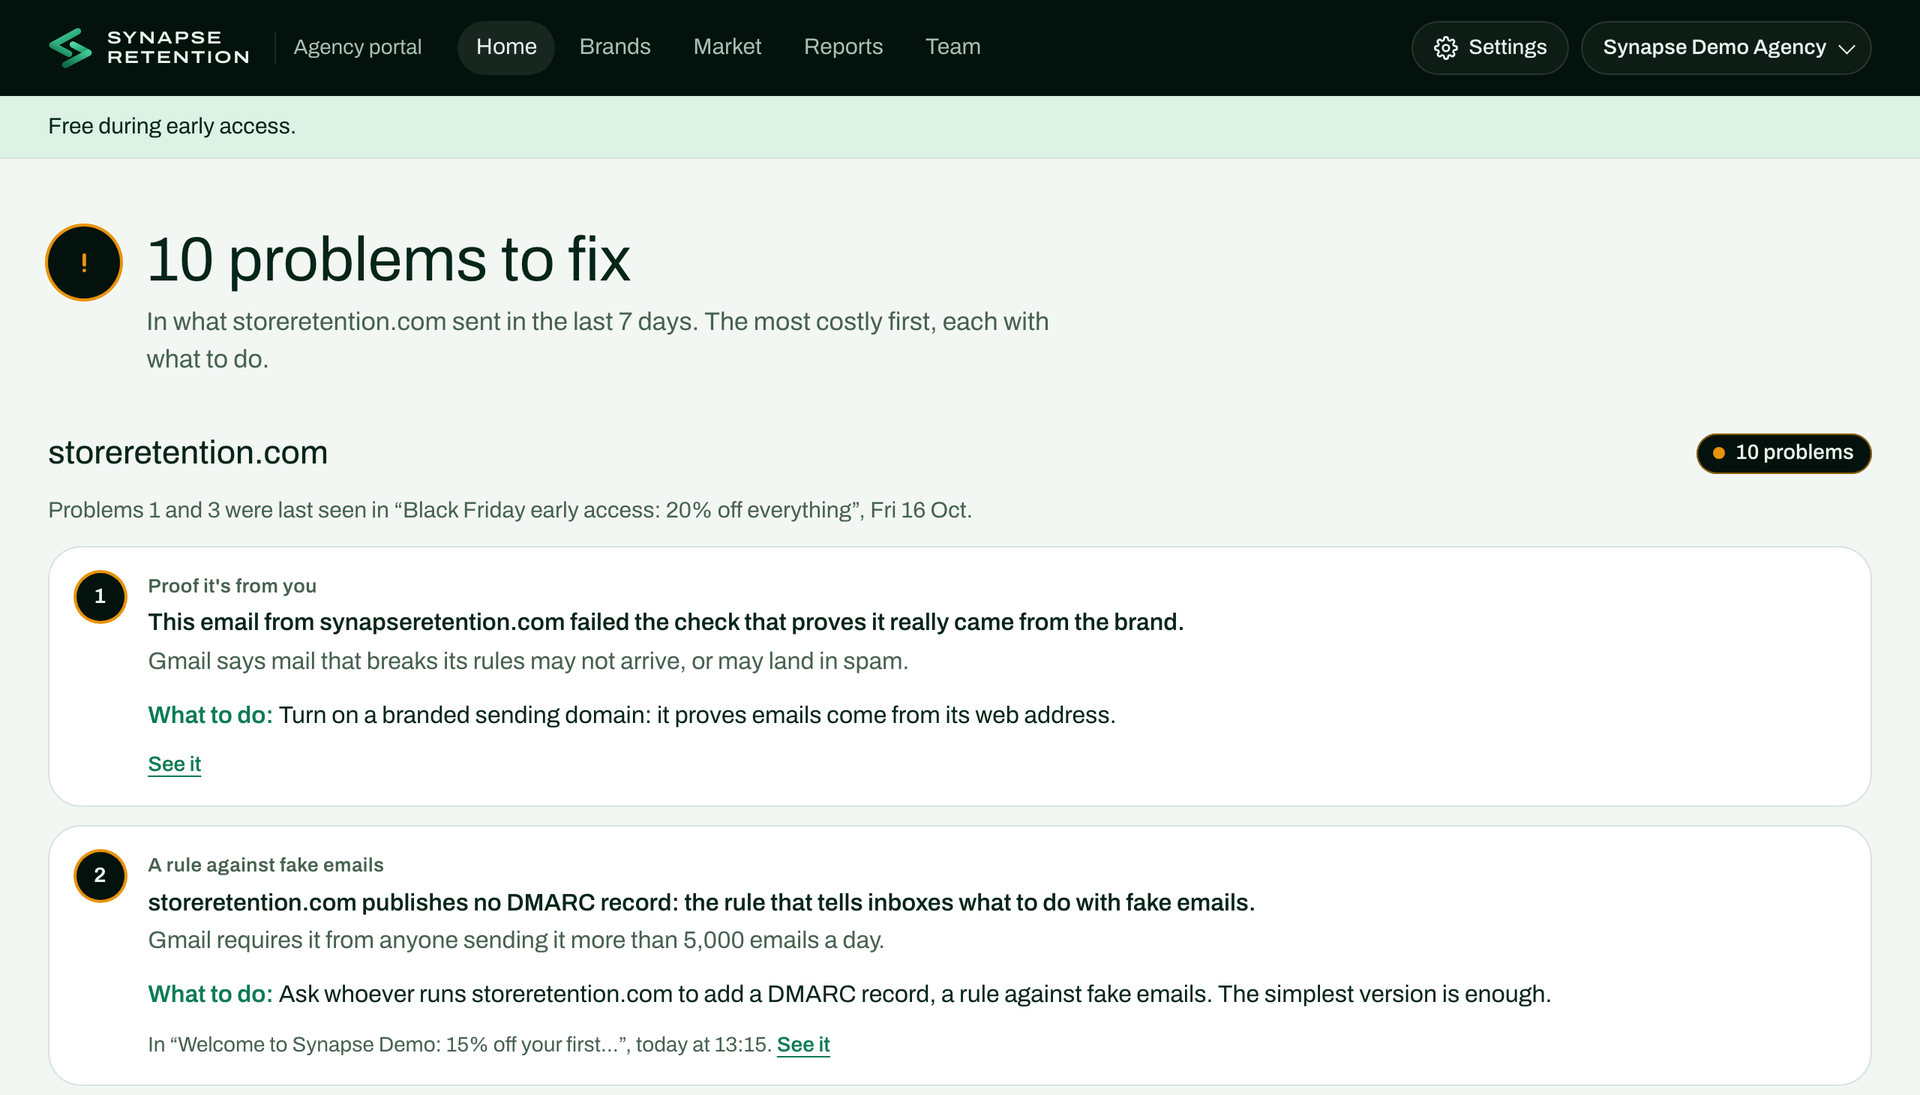Open See it link for problem 1

(174, 764)
